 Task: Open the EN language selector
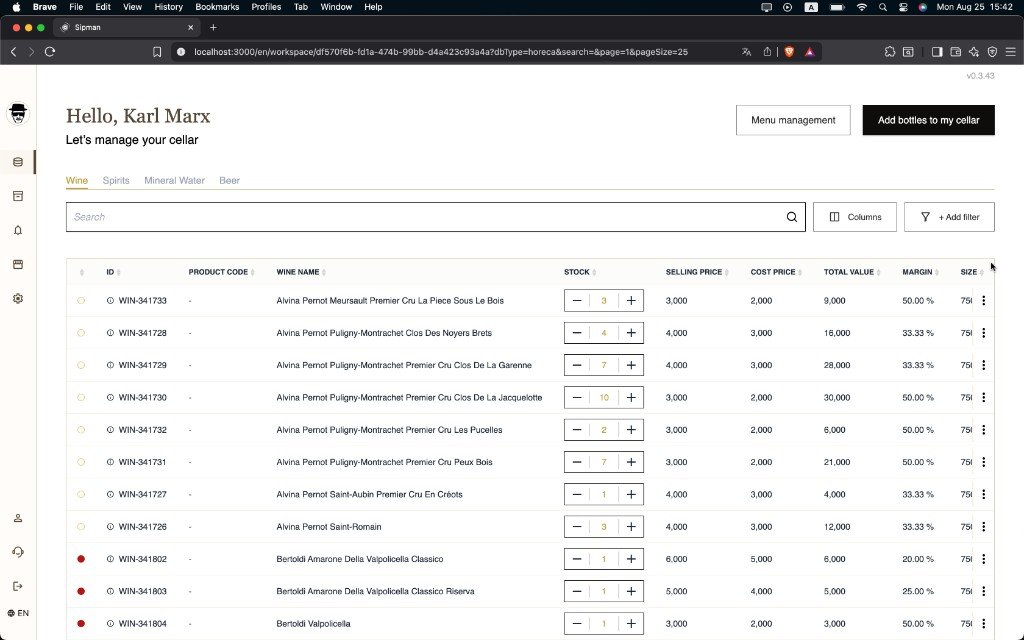tap(18, 613)
